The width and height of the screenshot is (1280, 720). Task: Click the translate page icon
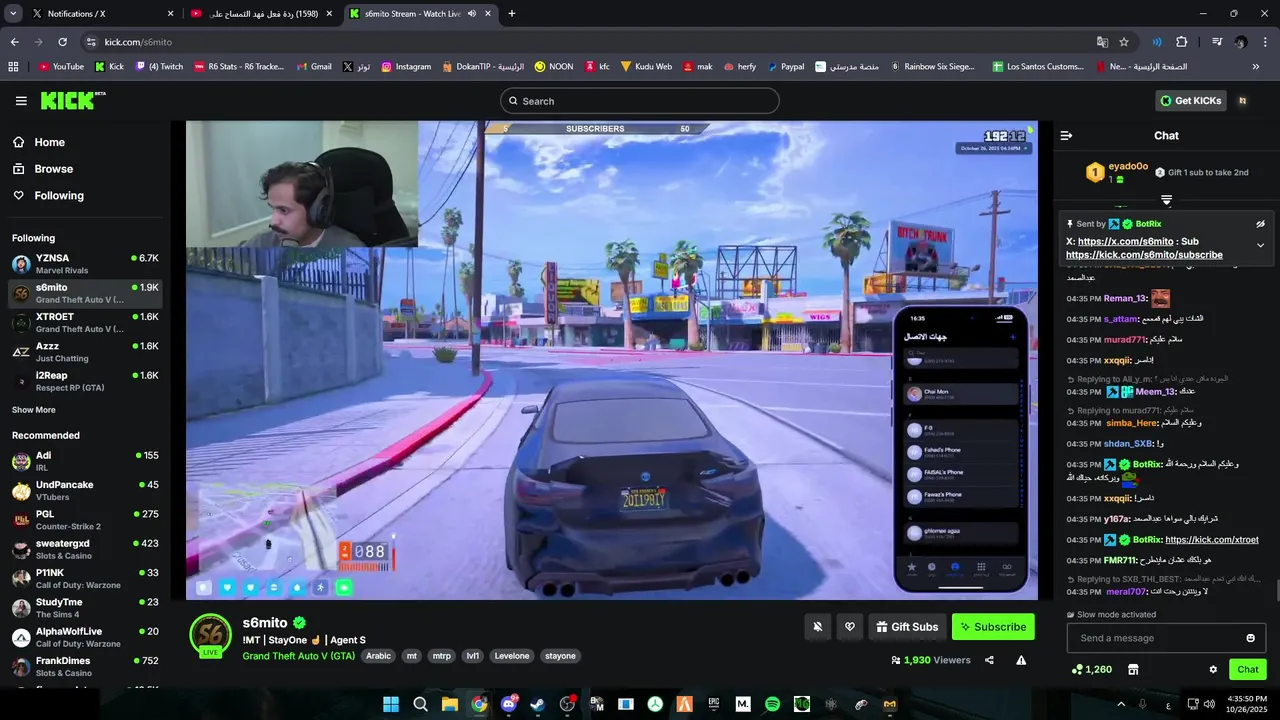(x=1102, y=42)
